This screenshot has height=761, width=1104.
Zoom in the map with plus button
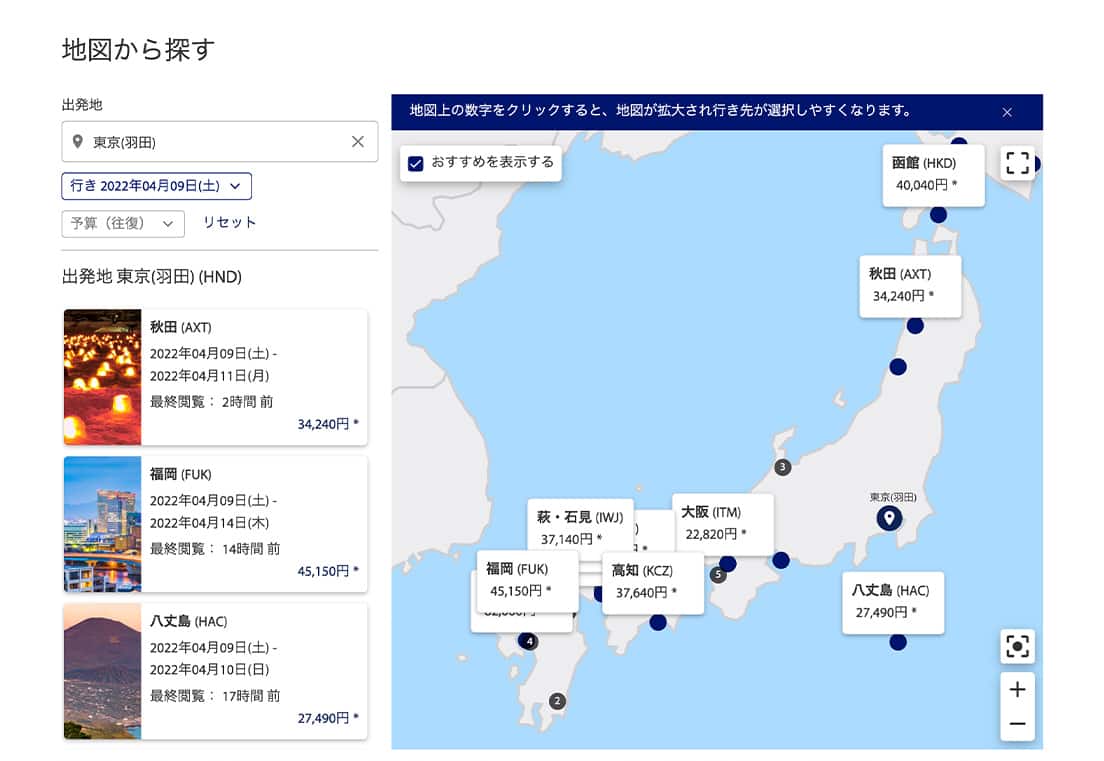point(1017,690)
